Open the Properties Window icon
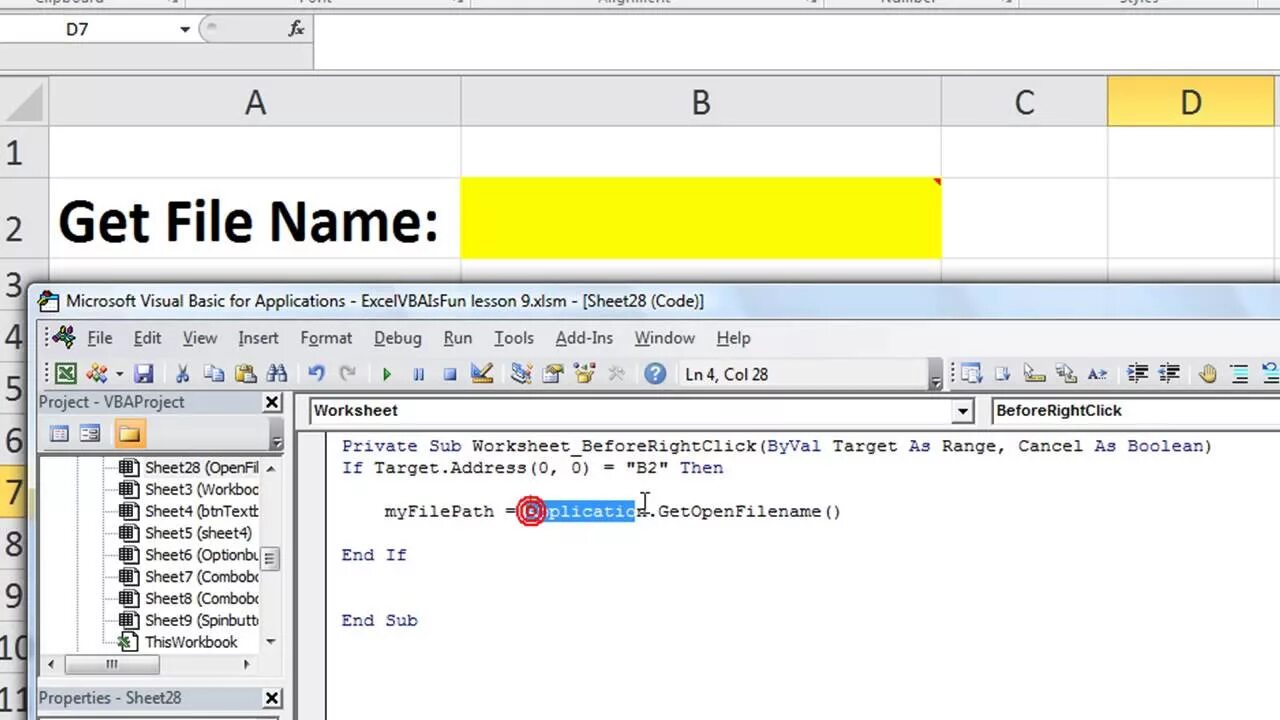The image size is (1280, 720). pyautogui.click(x=552, y=374)
